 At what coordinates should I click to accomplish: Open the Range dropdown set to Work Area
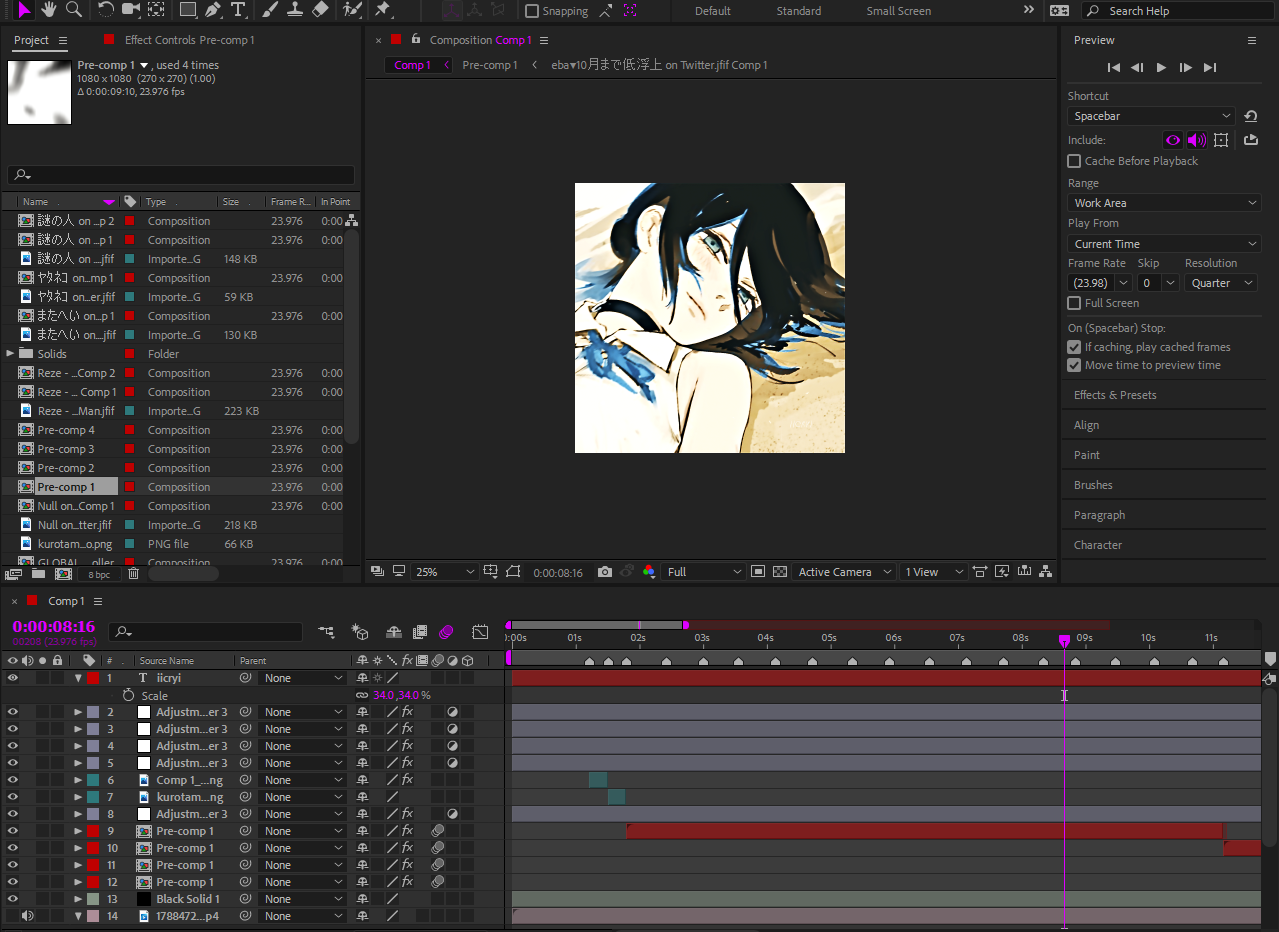1164,203
